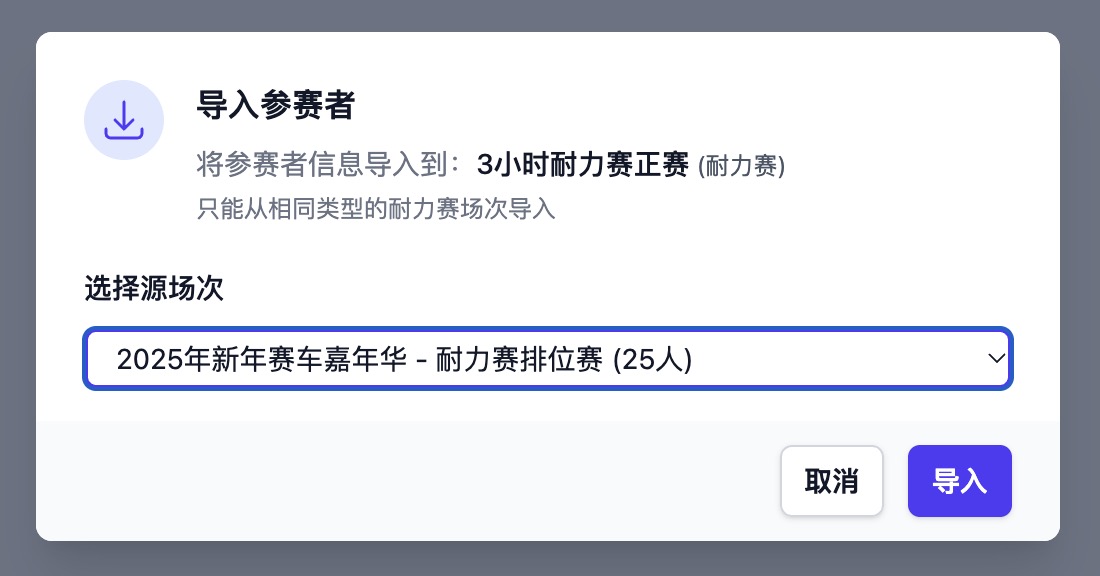Click the 取消 button
This screenshot has height=576, width=1100.
coord(832,481)
